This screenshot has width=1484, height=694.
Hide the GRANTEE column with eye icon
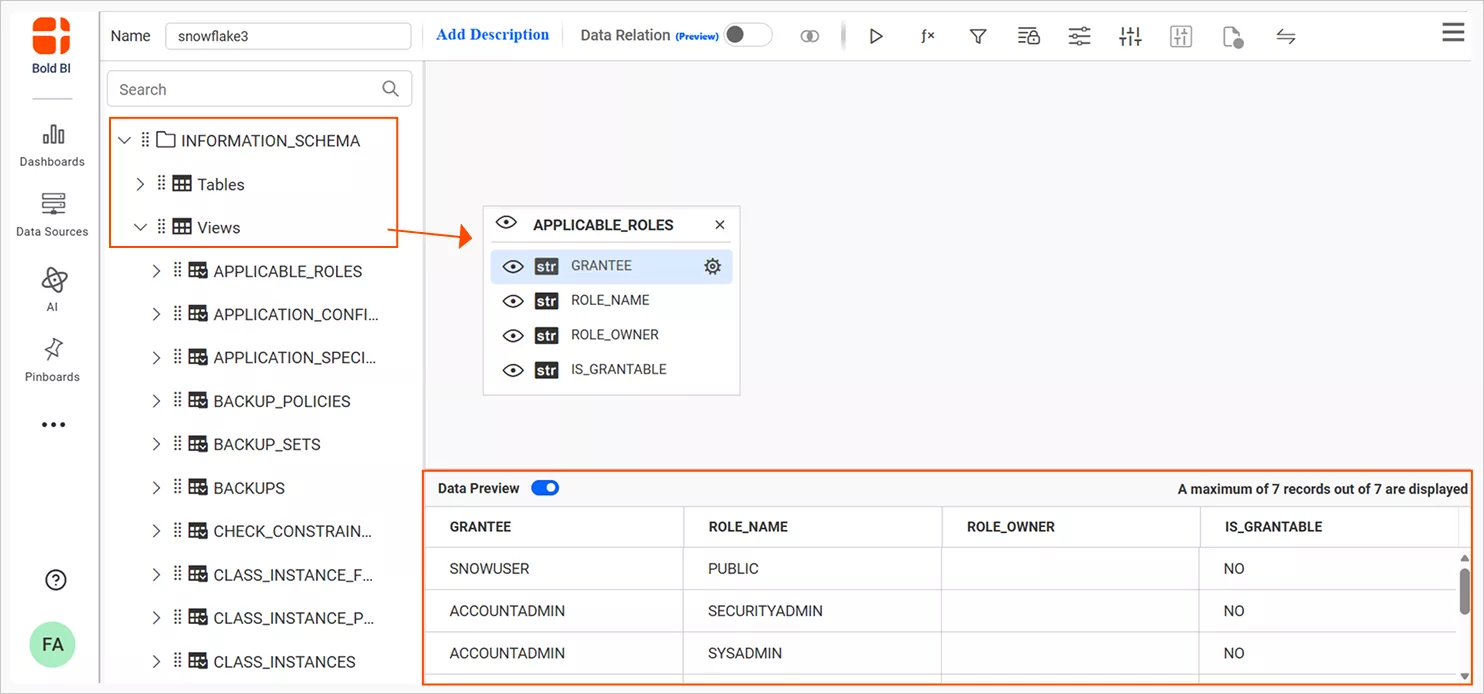(x=513, y=267)
